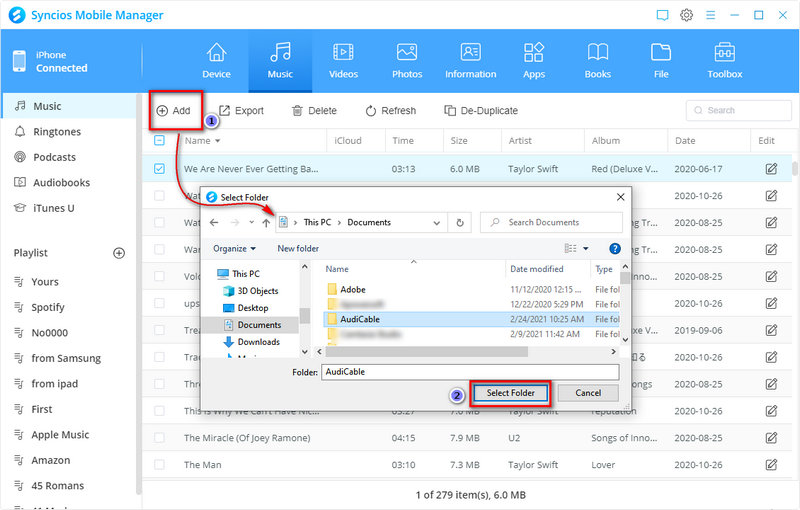The image size is (800, 510).
Task: Open the Apps tab
Action: pyautogui.click(x=534, y=61)
